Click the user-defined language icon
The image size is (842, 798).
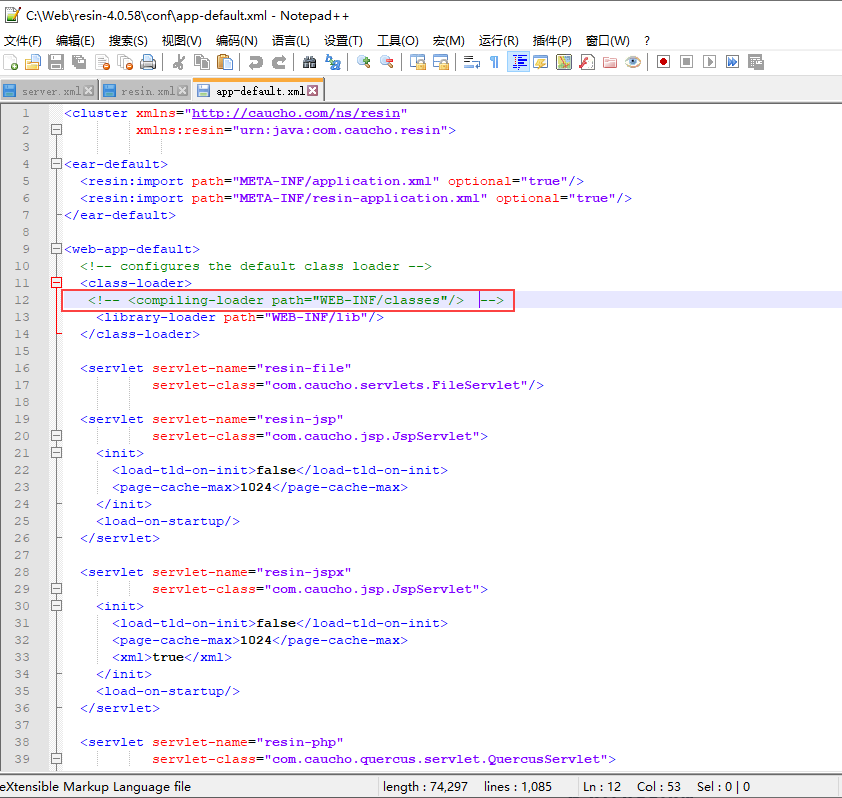pos(541,62)
